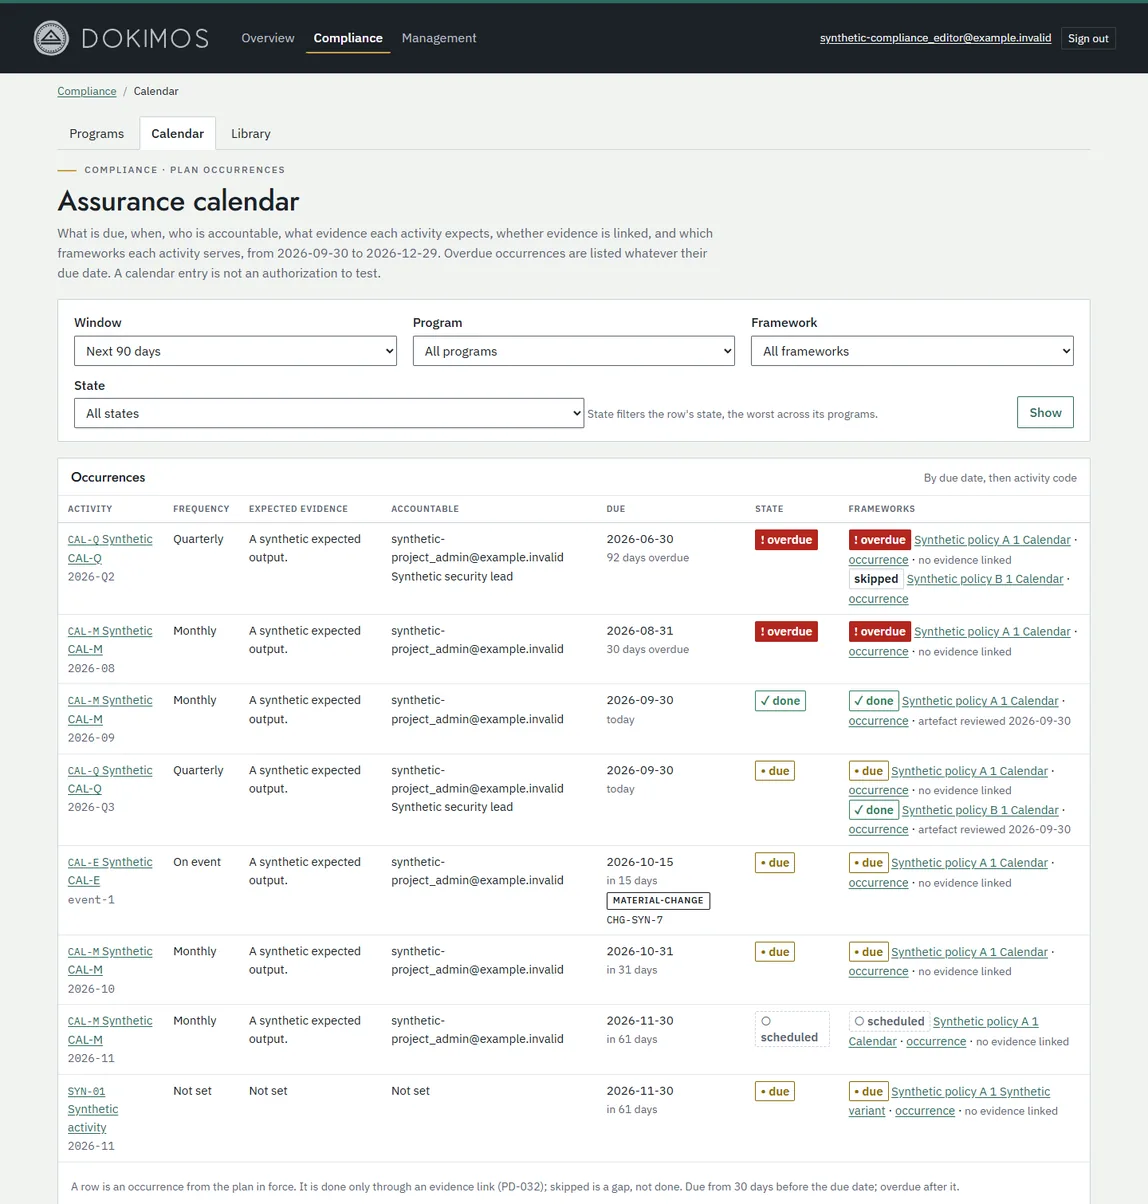Image resolution: width=1148 pixels, height=1204 pixels.
Task: Click the done framework badge in the 2026-Q3 row
Action: pos(874,810)
